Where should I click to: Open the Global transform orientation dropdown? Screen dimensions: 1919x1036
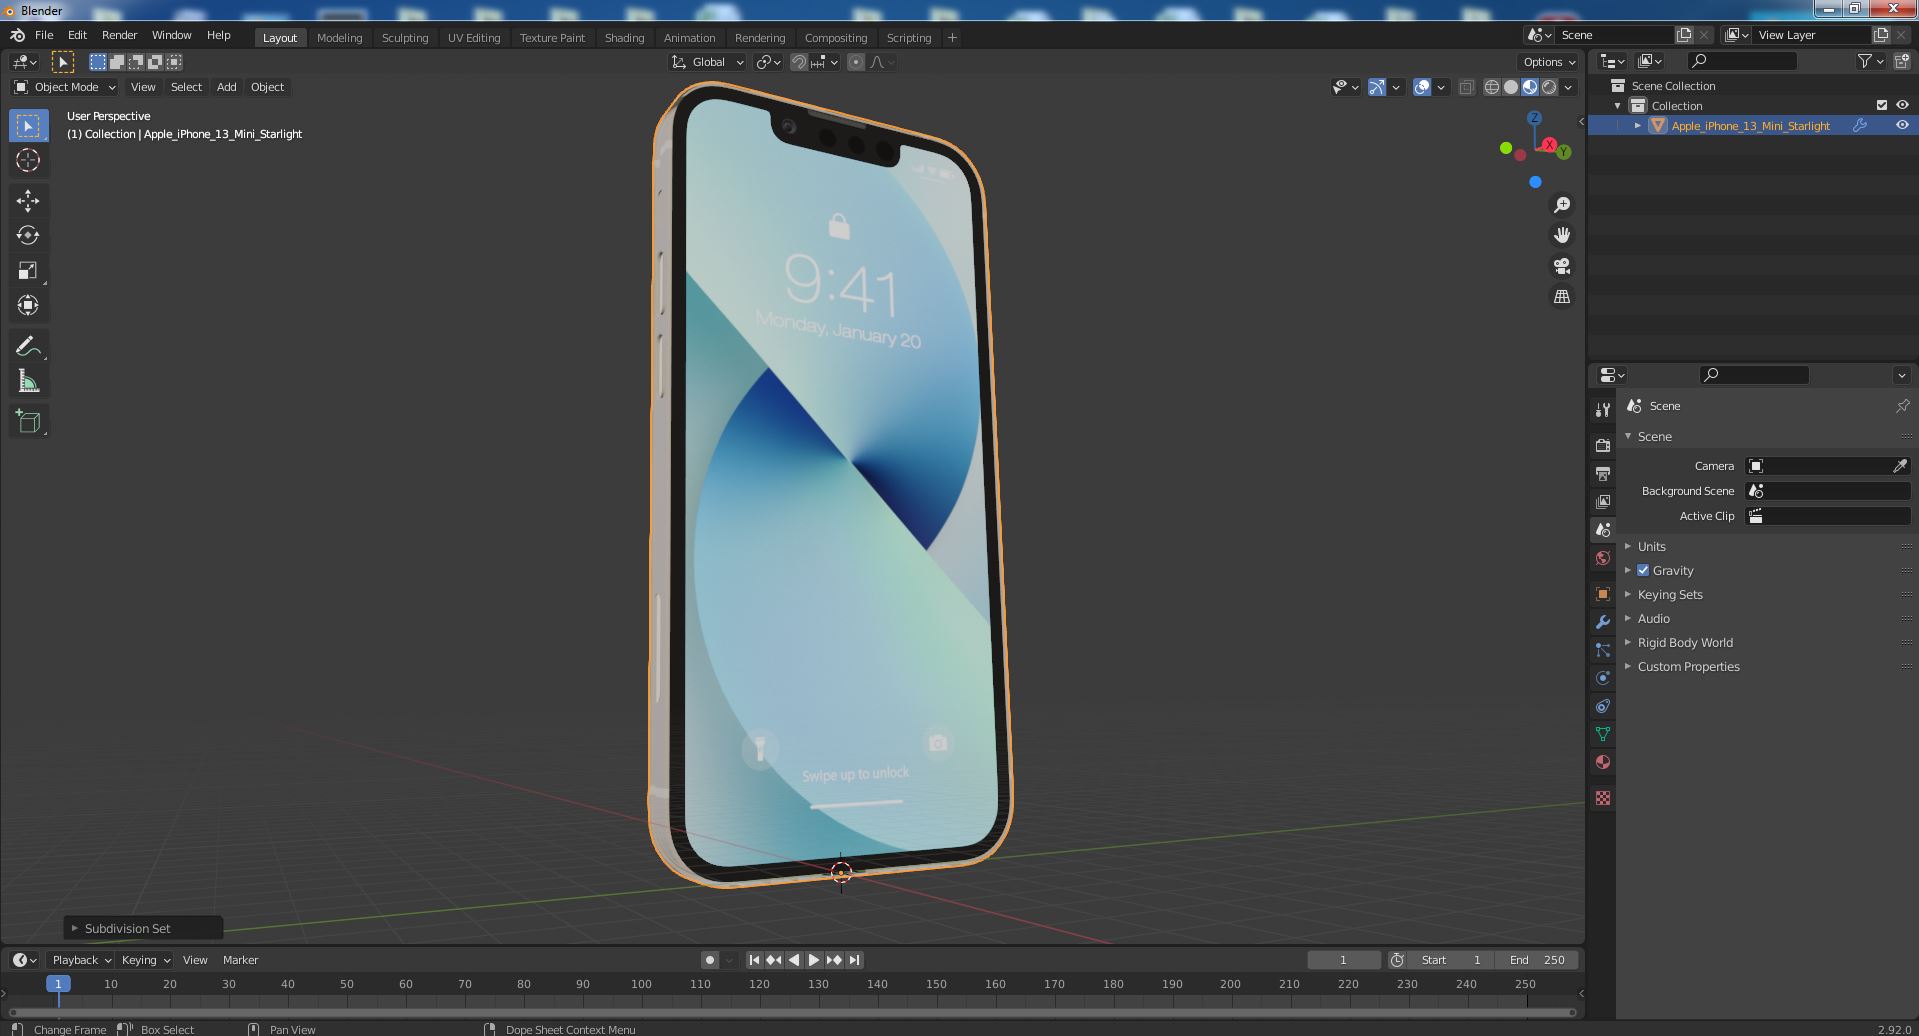pos(708,62)
